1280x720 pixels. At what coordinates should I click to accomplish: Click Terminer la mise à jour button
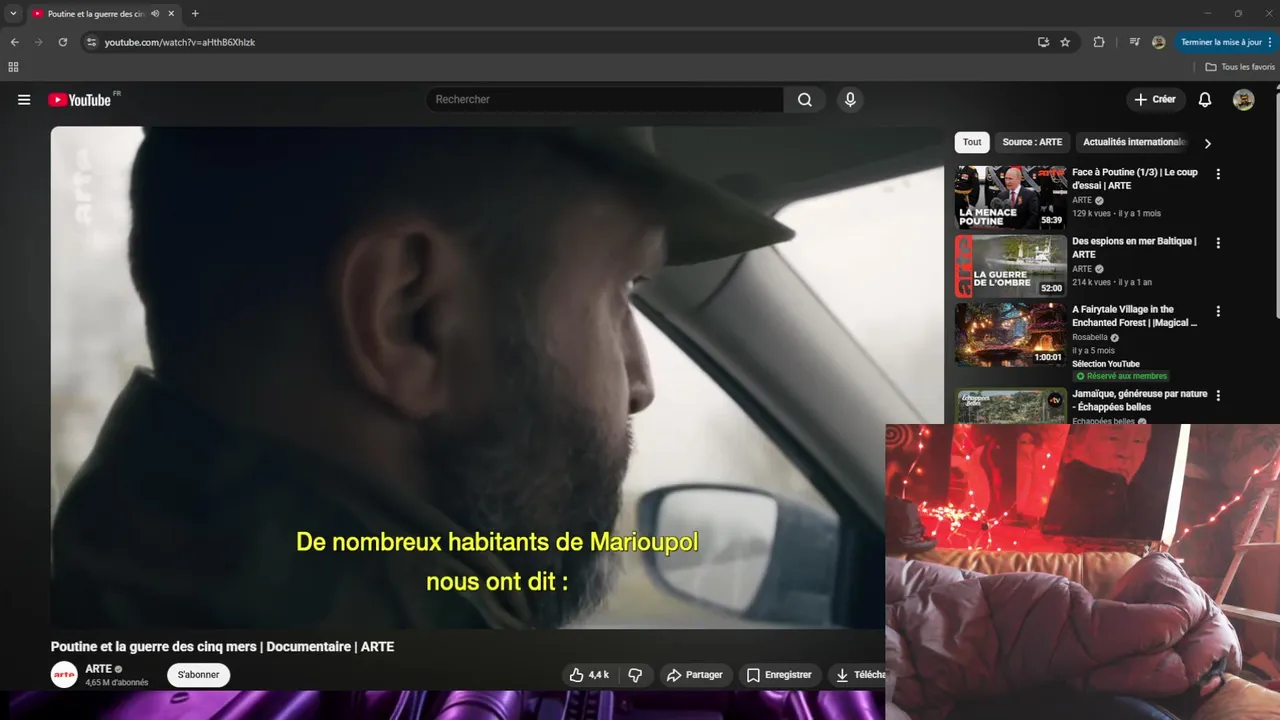pyautogui.click(x=1226, y=42)
